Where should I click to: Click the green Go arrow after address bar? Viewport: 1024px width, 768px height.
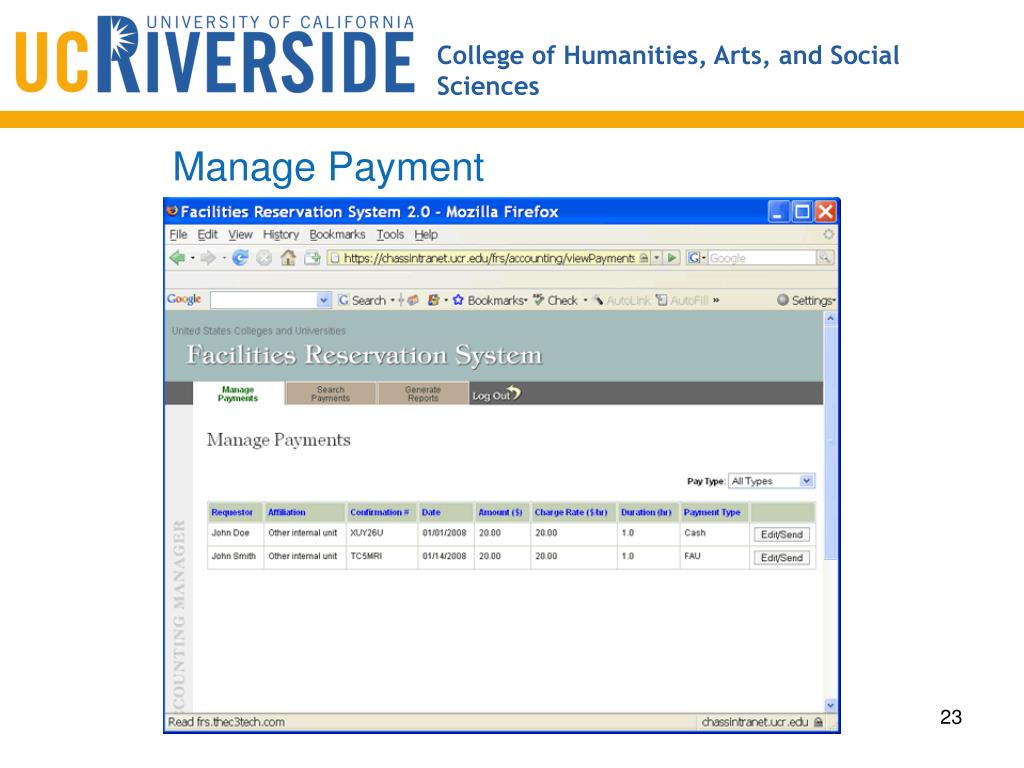(672, 258)
